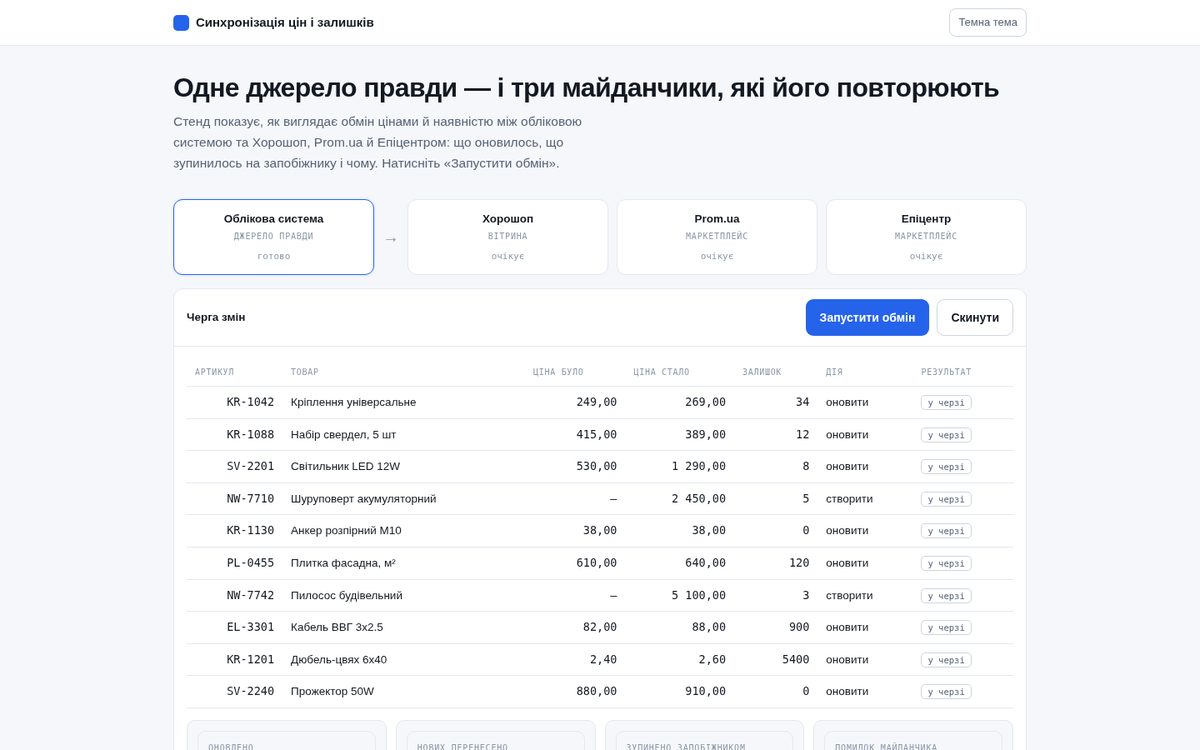Click "у черзі" badge in KR-1042 row
Screen dimensions: 1200x750
coord(946,402)
